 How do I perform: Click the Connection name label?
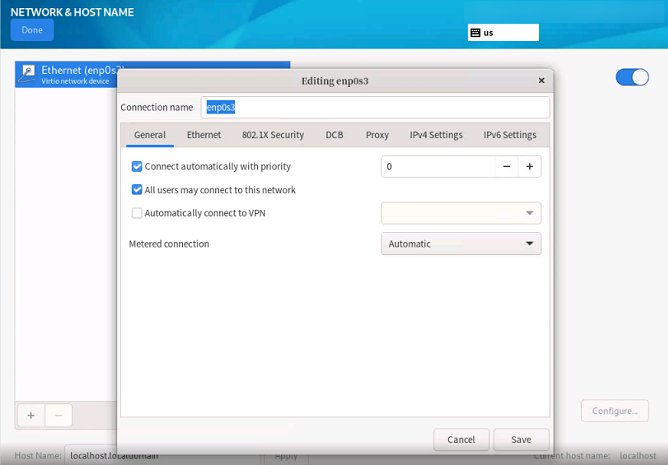tap(156, 107)
